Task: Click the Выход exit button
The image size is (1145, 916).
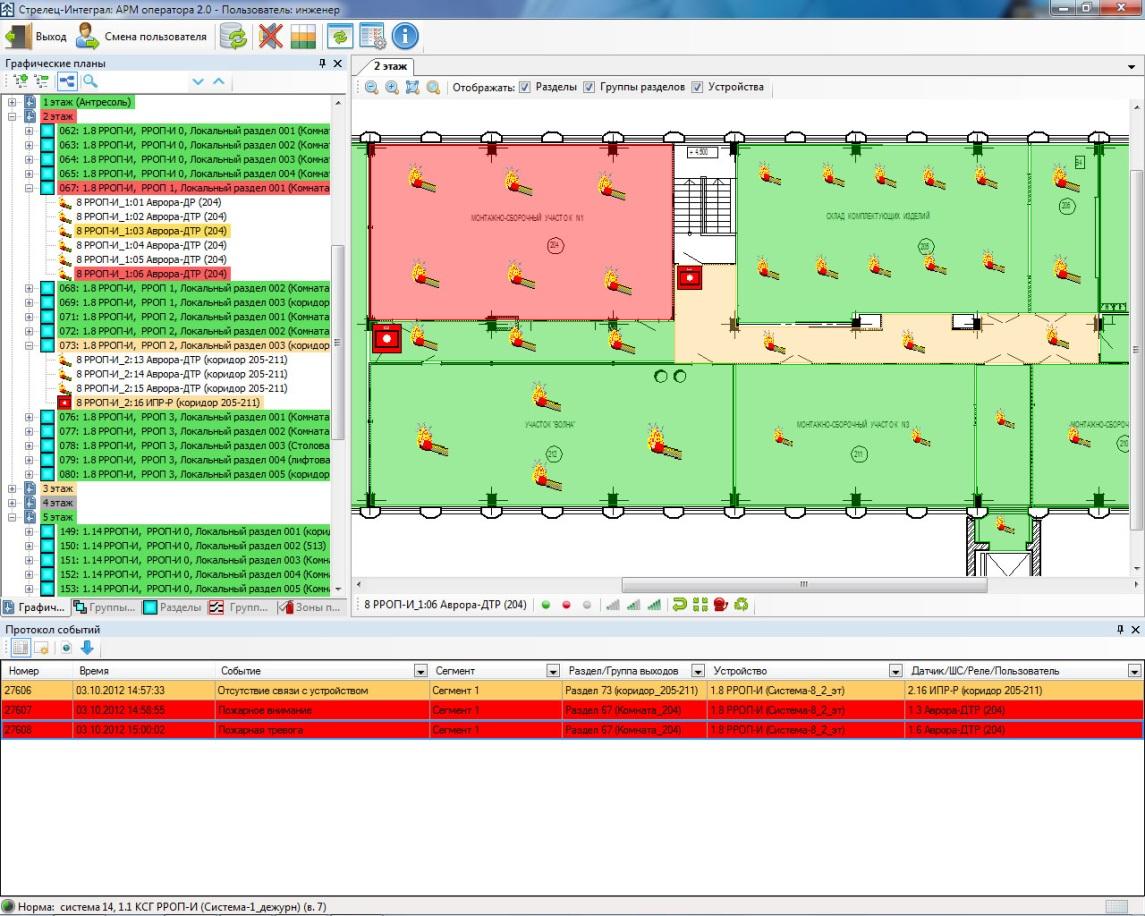Action: (37, 37)
